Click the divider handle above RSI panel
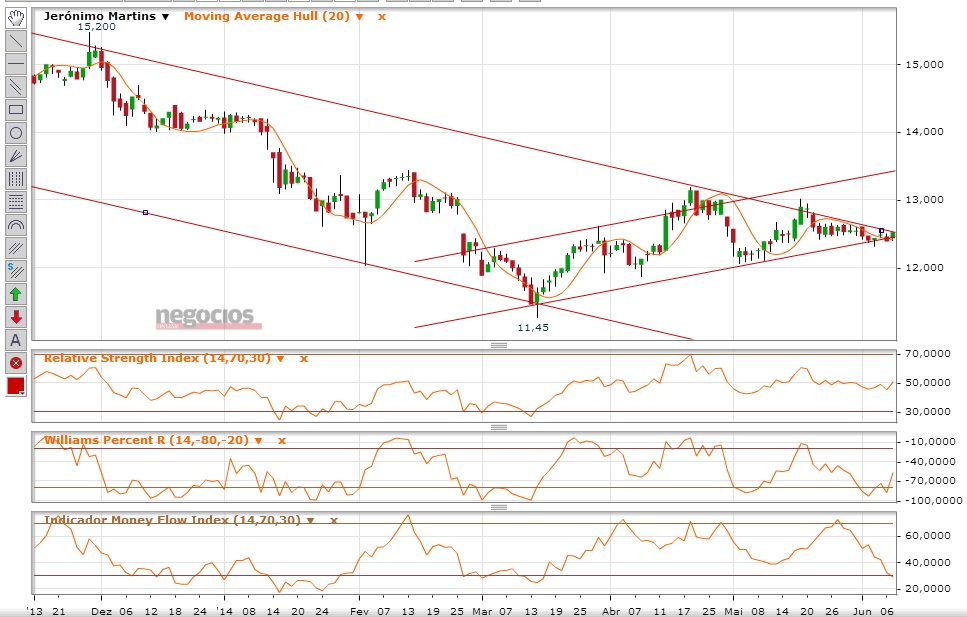 click(499, 346)
